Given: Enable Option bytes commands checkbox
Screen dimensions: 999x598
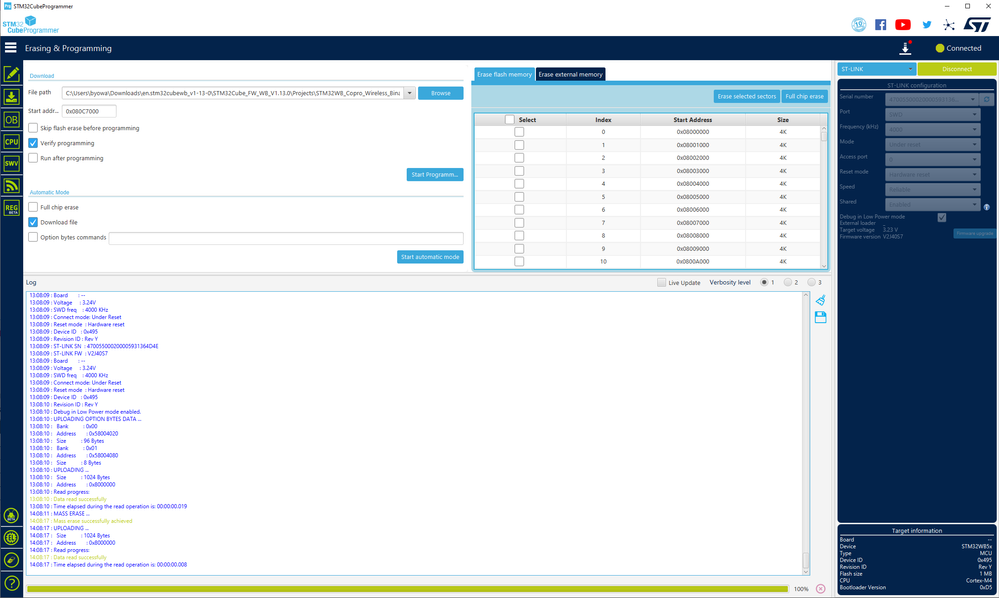Looking at the screenshot, I should (x=33, y=237).
